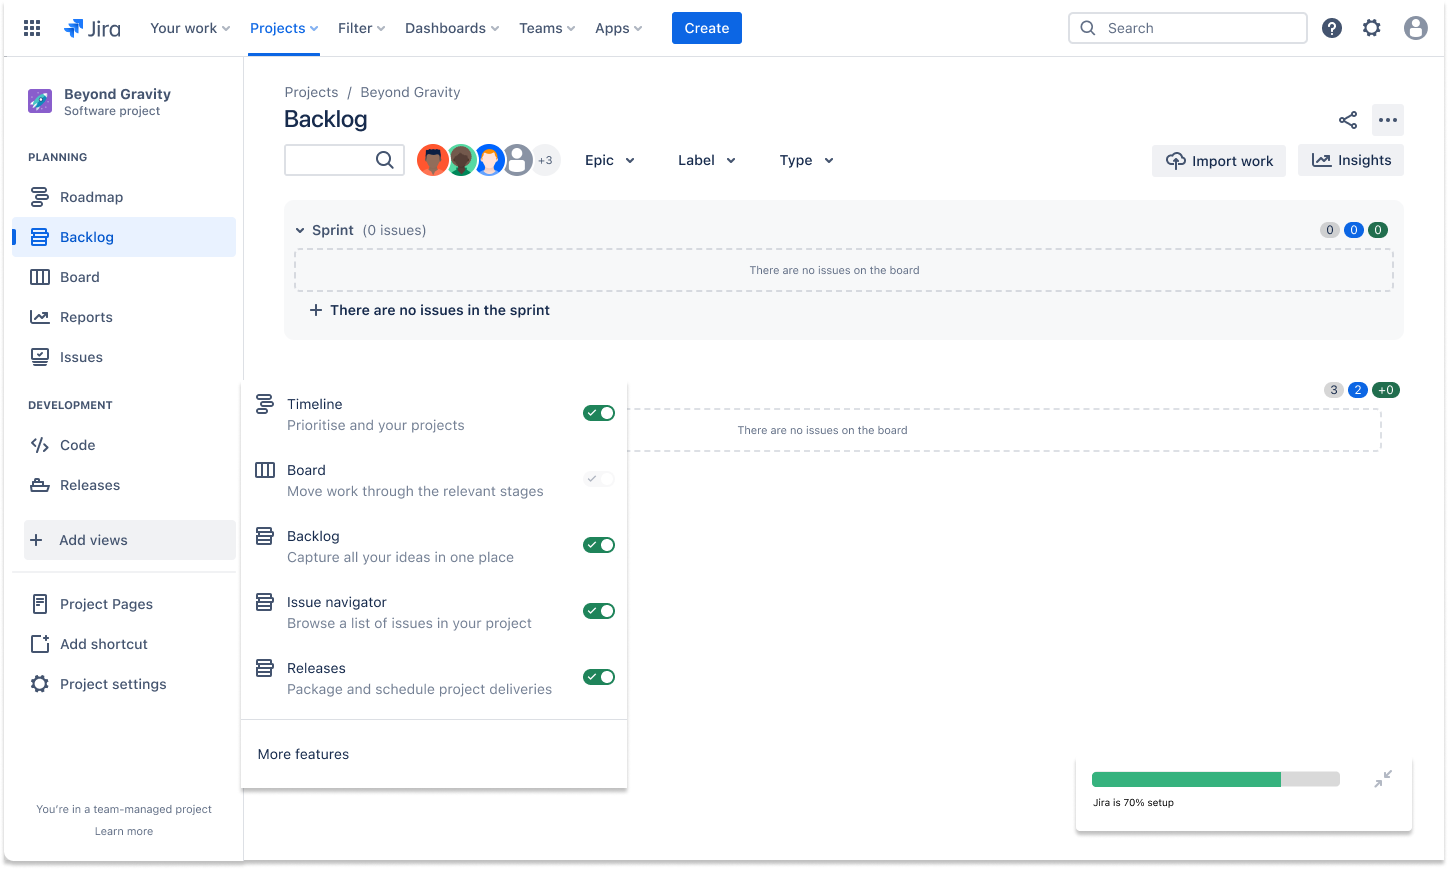
Task: Open Issues in sidebar
Action: (x=124, y=357)
